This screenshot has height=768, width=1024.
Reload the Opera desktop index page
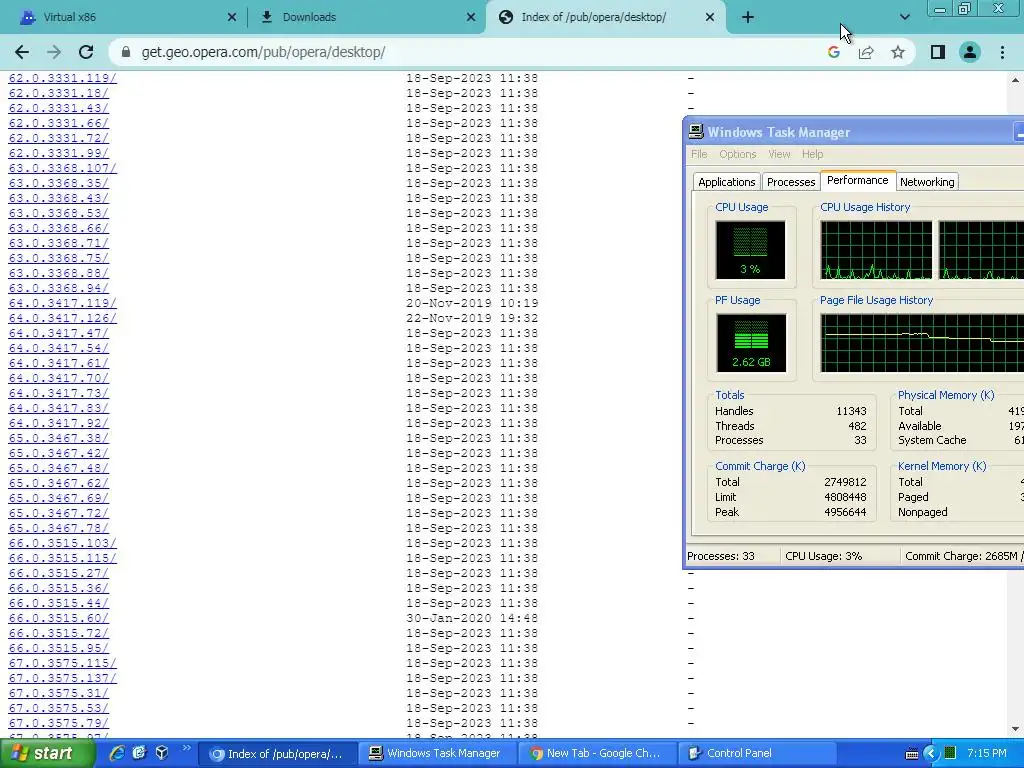[86, 52]
